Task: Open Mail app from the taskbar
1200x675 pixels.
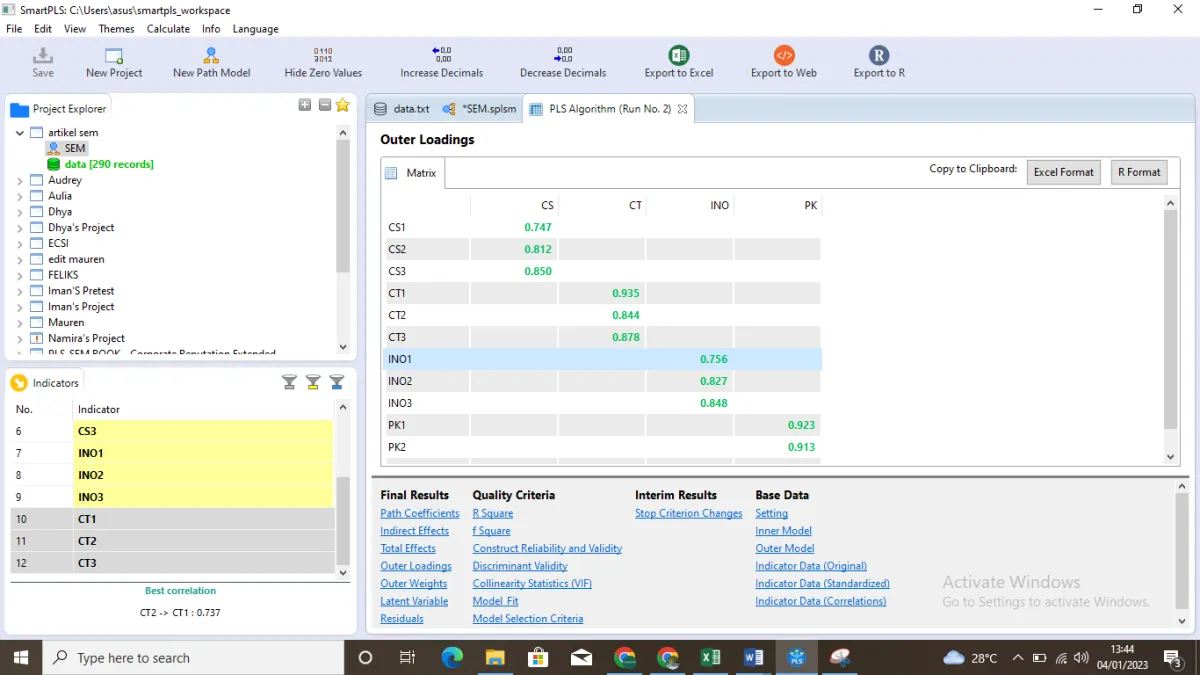Action: (x=581, y=657)
